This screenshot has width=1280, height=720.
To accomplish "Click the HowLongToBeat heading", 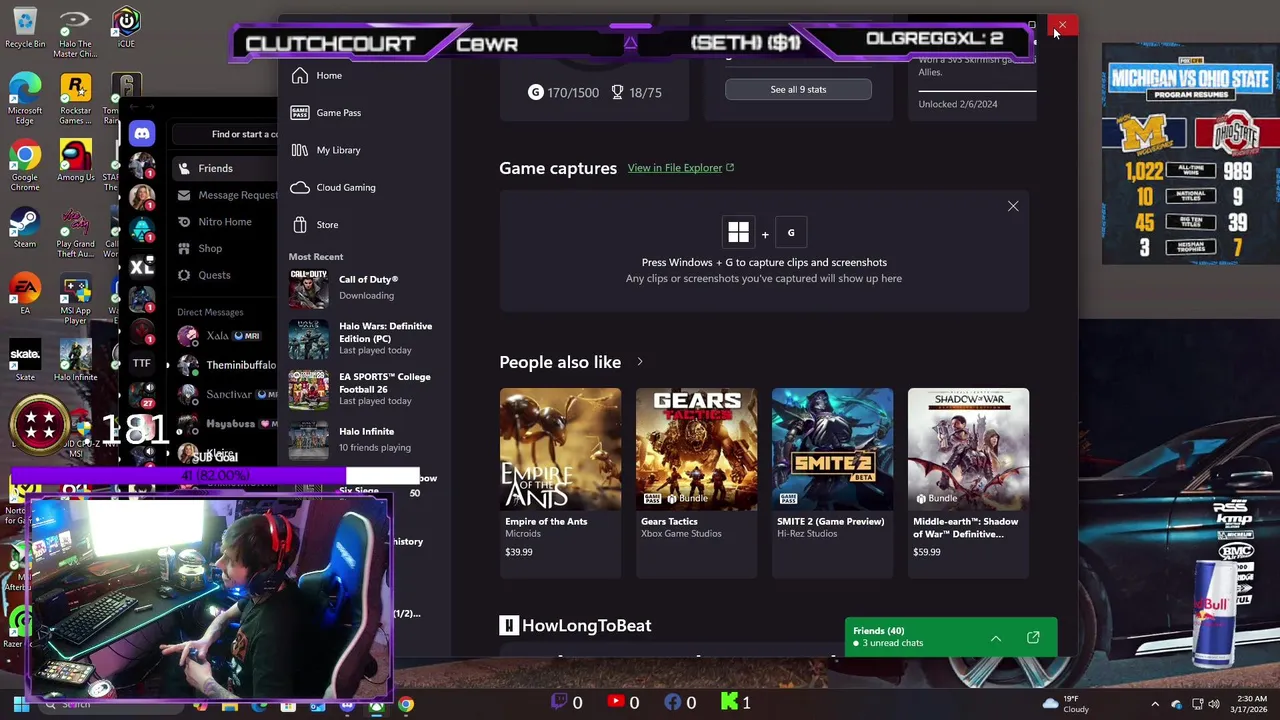I will tap(576, 626).
